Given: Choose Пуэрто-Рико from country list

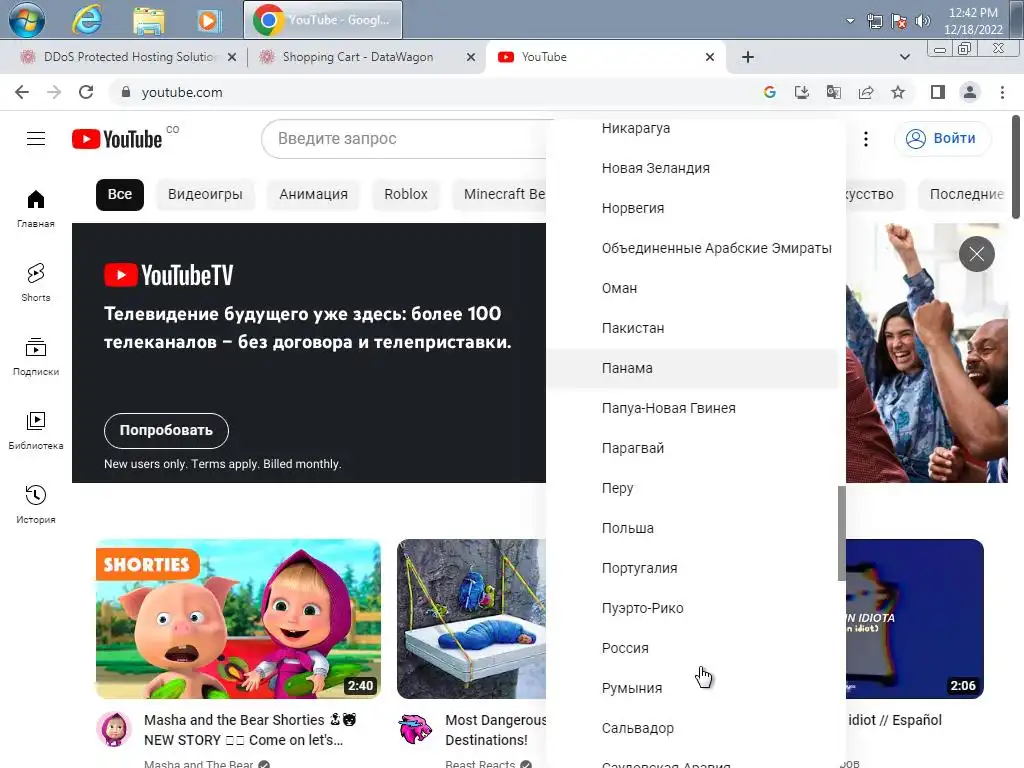Looking at the screenshot, I should pos(692,608).
